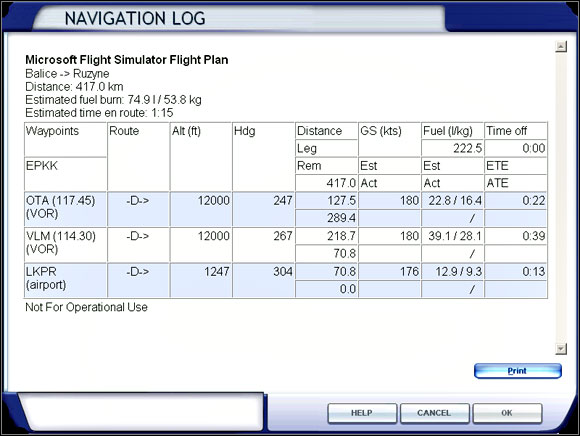Click the CANCEL button
Viewport: 580px width, 436px height.
pyautogui.click(x=434, y=413)
